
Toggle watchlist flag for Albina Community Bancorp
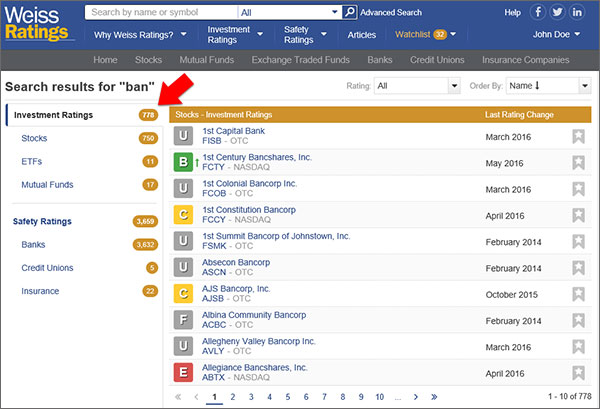(x=579, y=319)
